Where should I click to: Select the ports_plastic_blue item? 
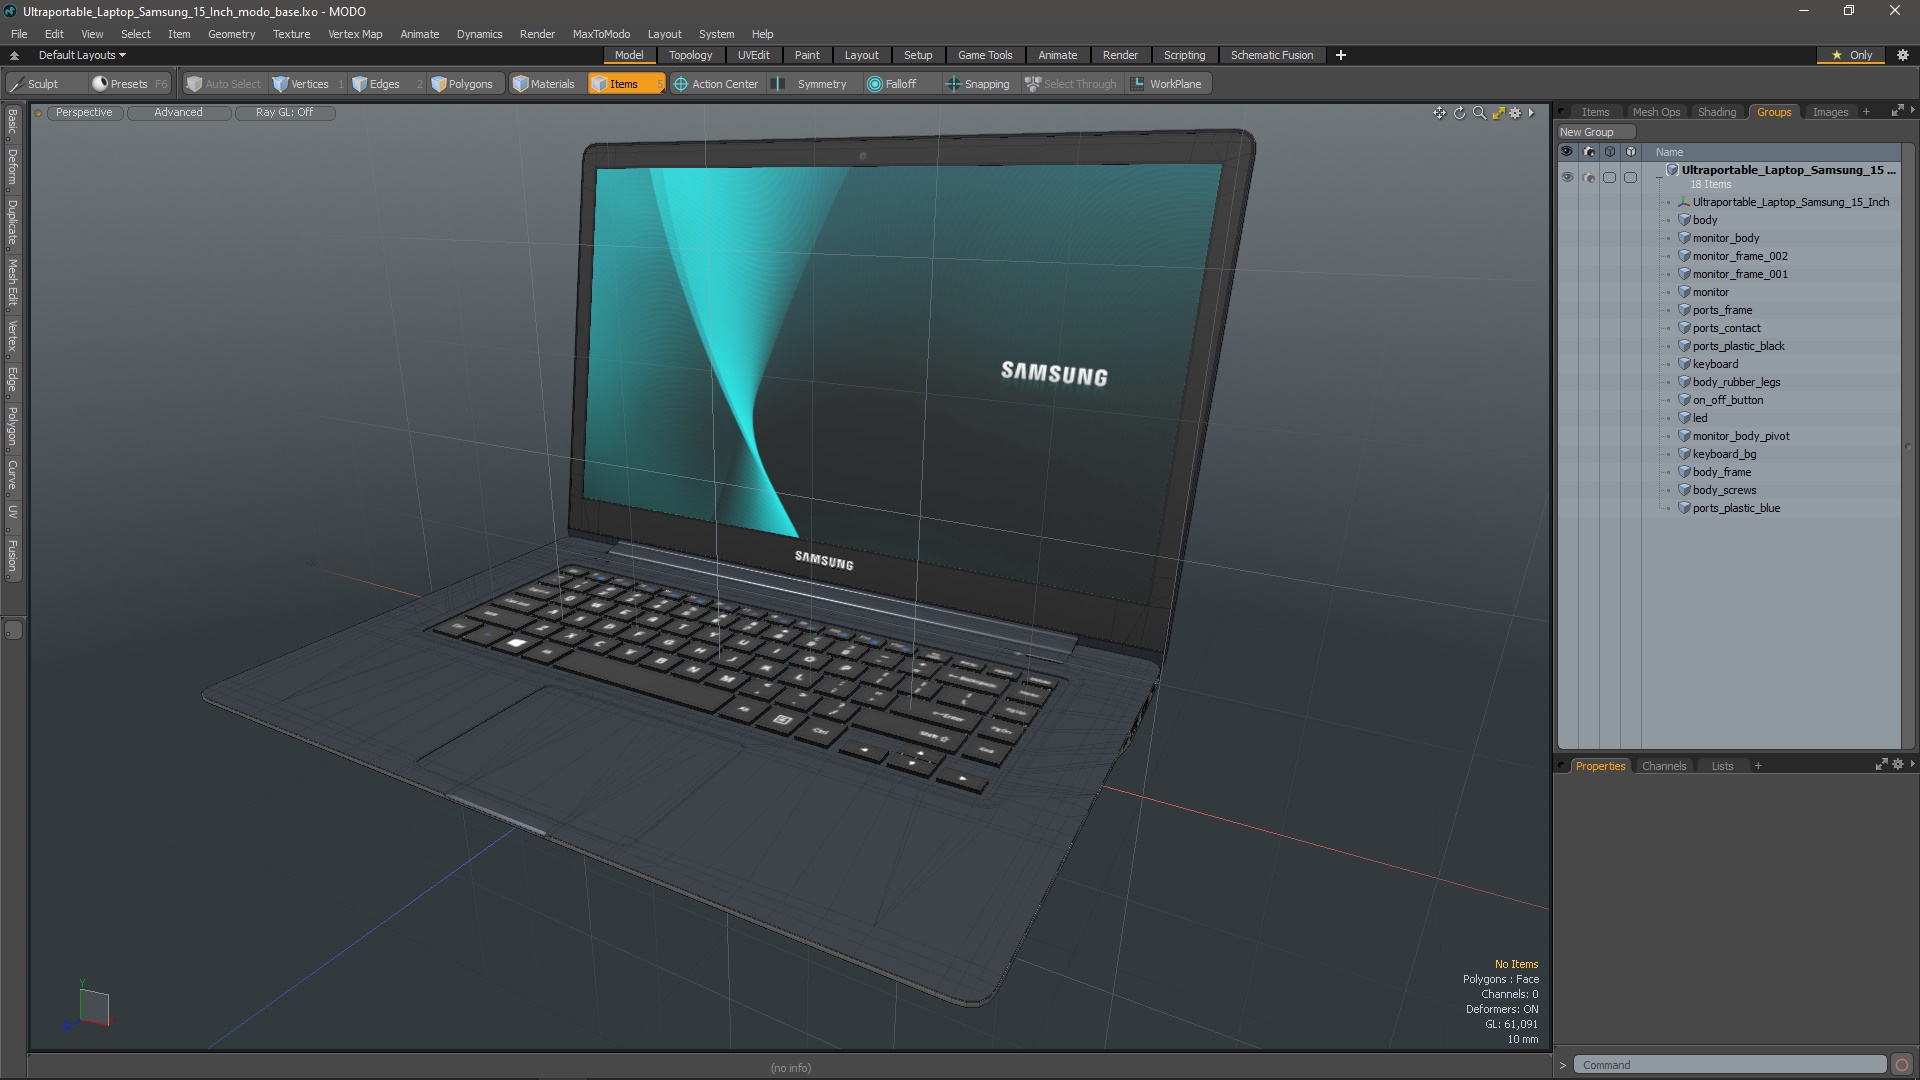click(1736, 508)
